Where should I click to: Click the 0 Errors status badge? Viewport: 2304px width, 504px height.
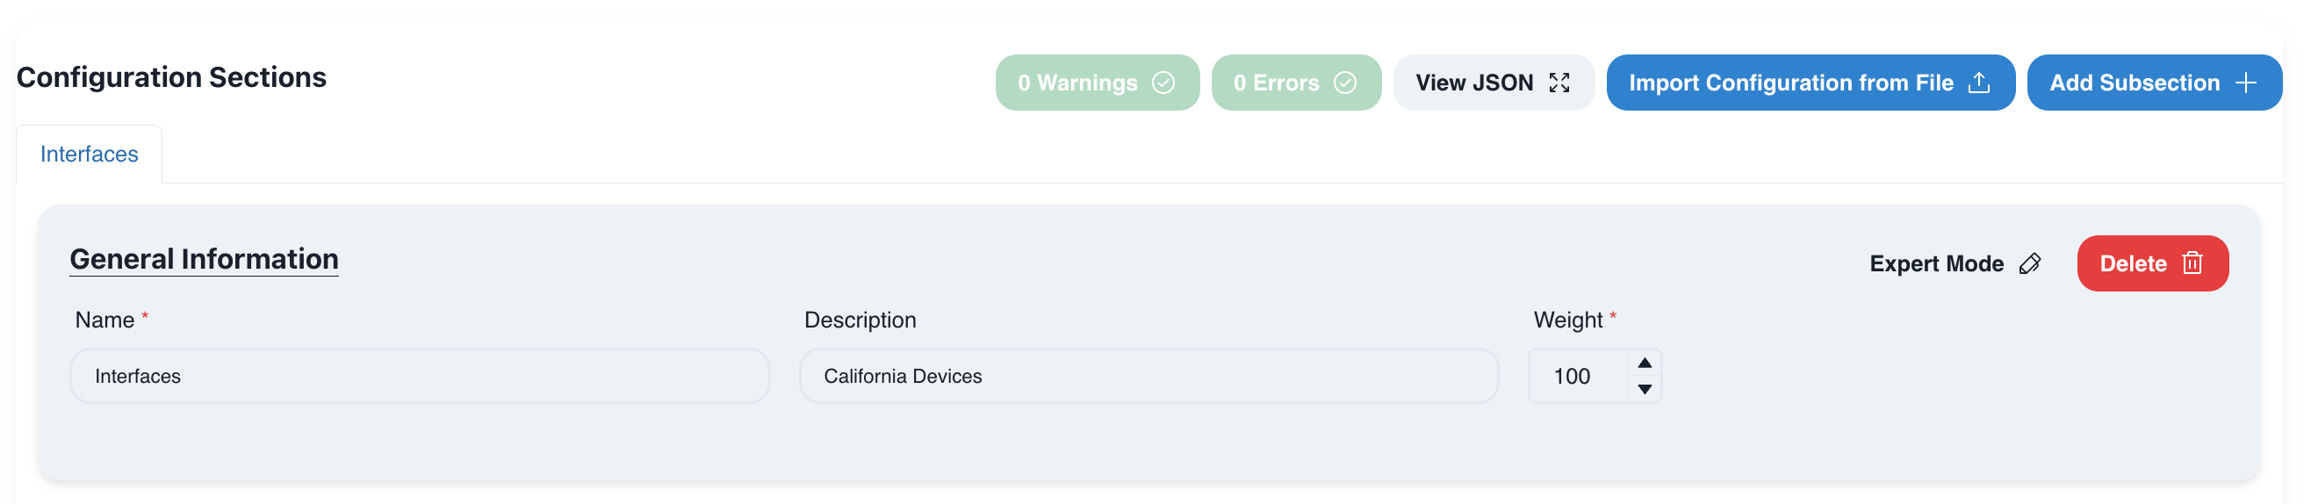1276,83
